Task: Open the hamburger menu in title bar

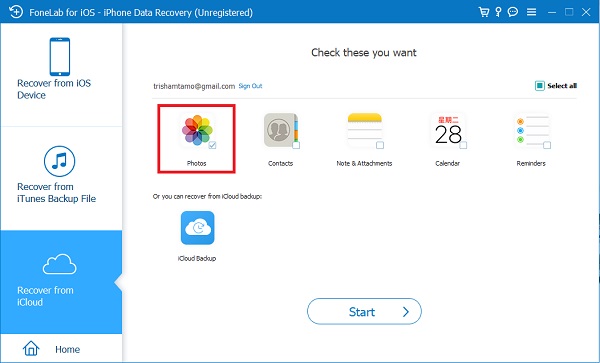Action: click(x=532, y=12)
